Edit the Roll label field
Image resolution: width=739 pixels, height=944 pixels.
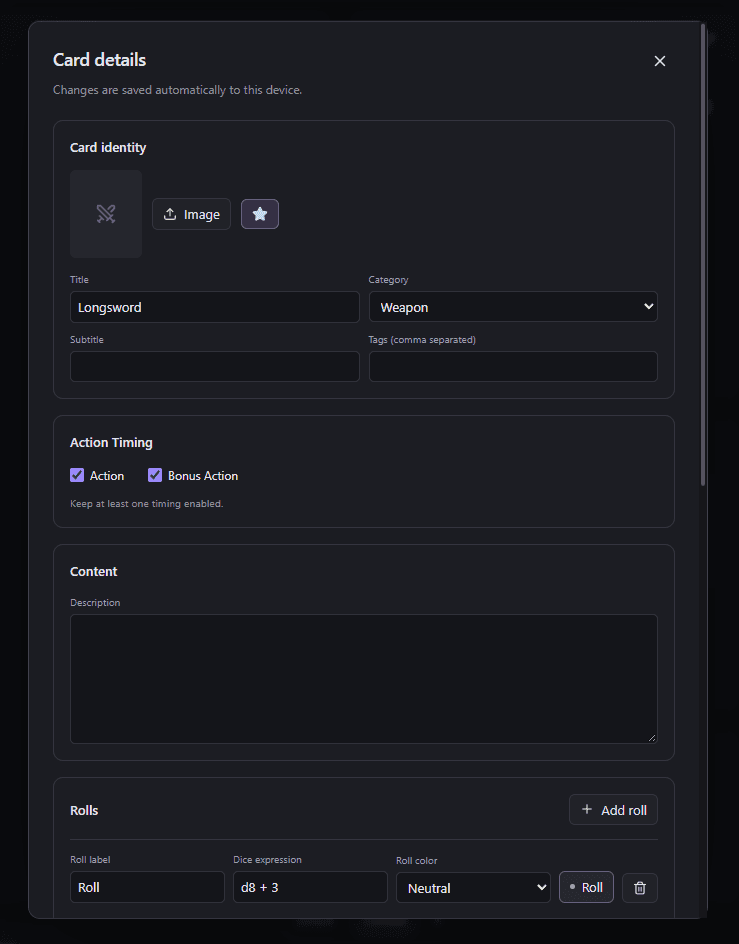pos(147,887)
